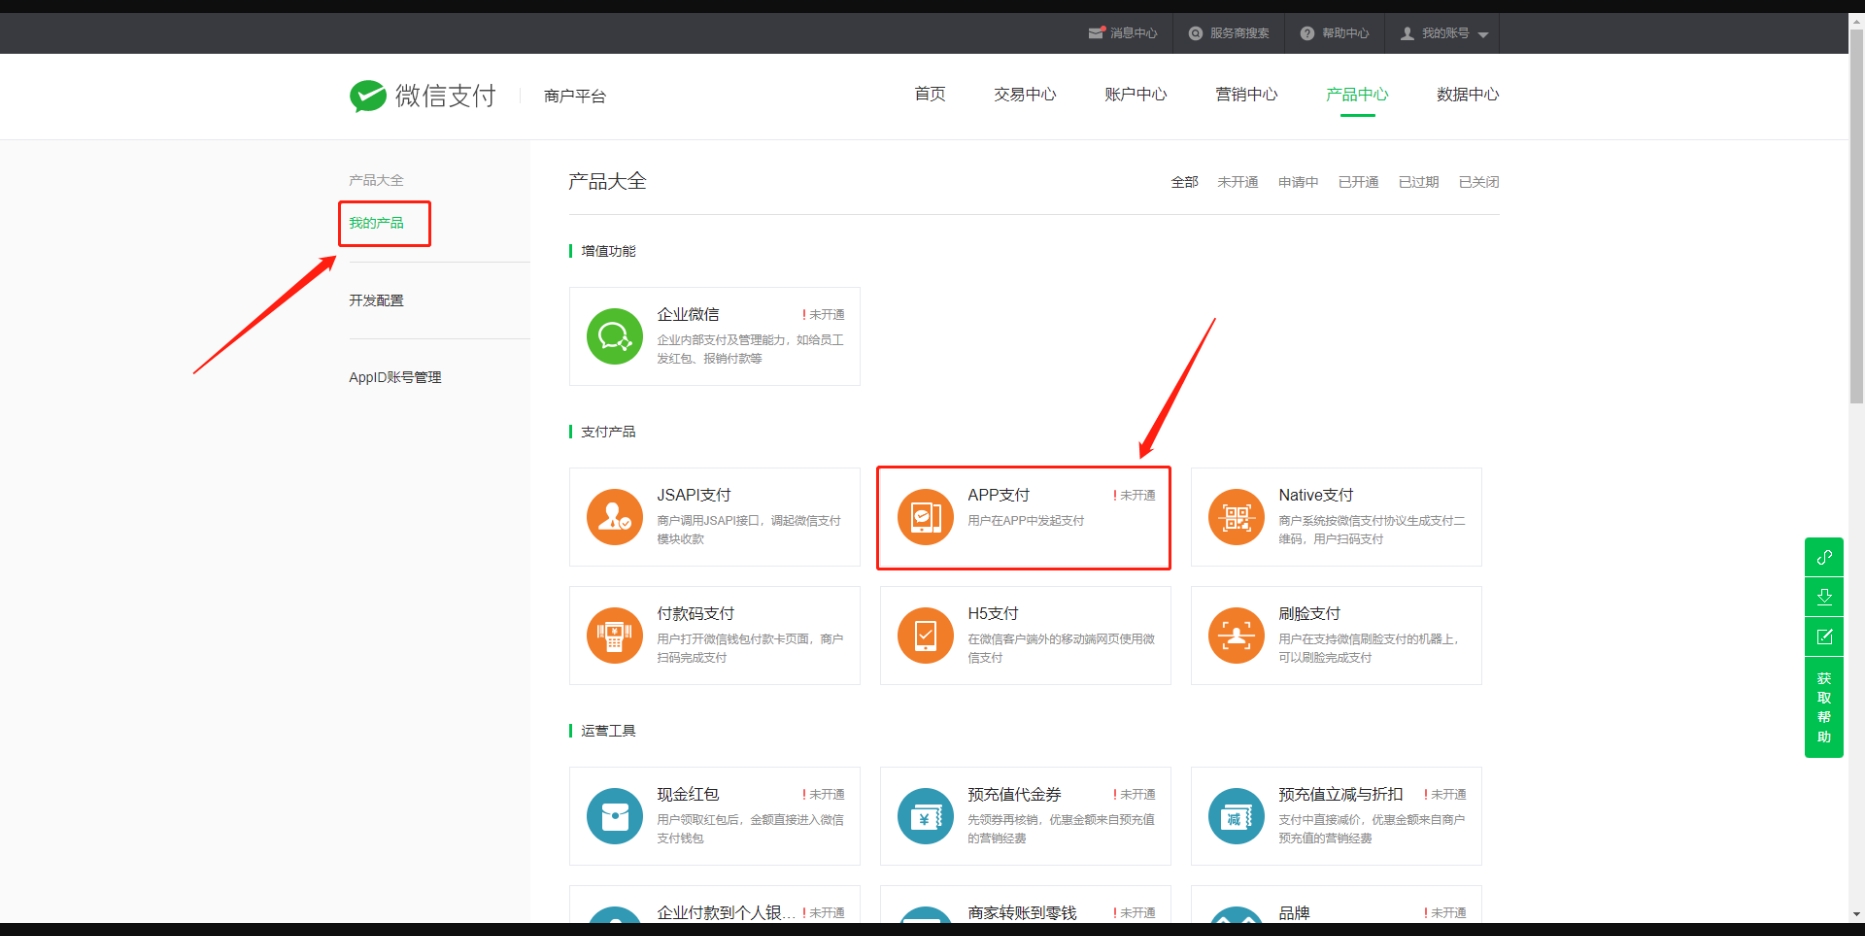
Task: Select 我的产品 in the sidebar
Action: (377, 223)
